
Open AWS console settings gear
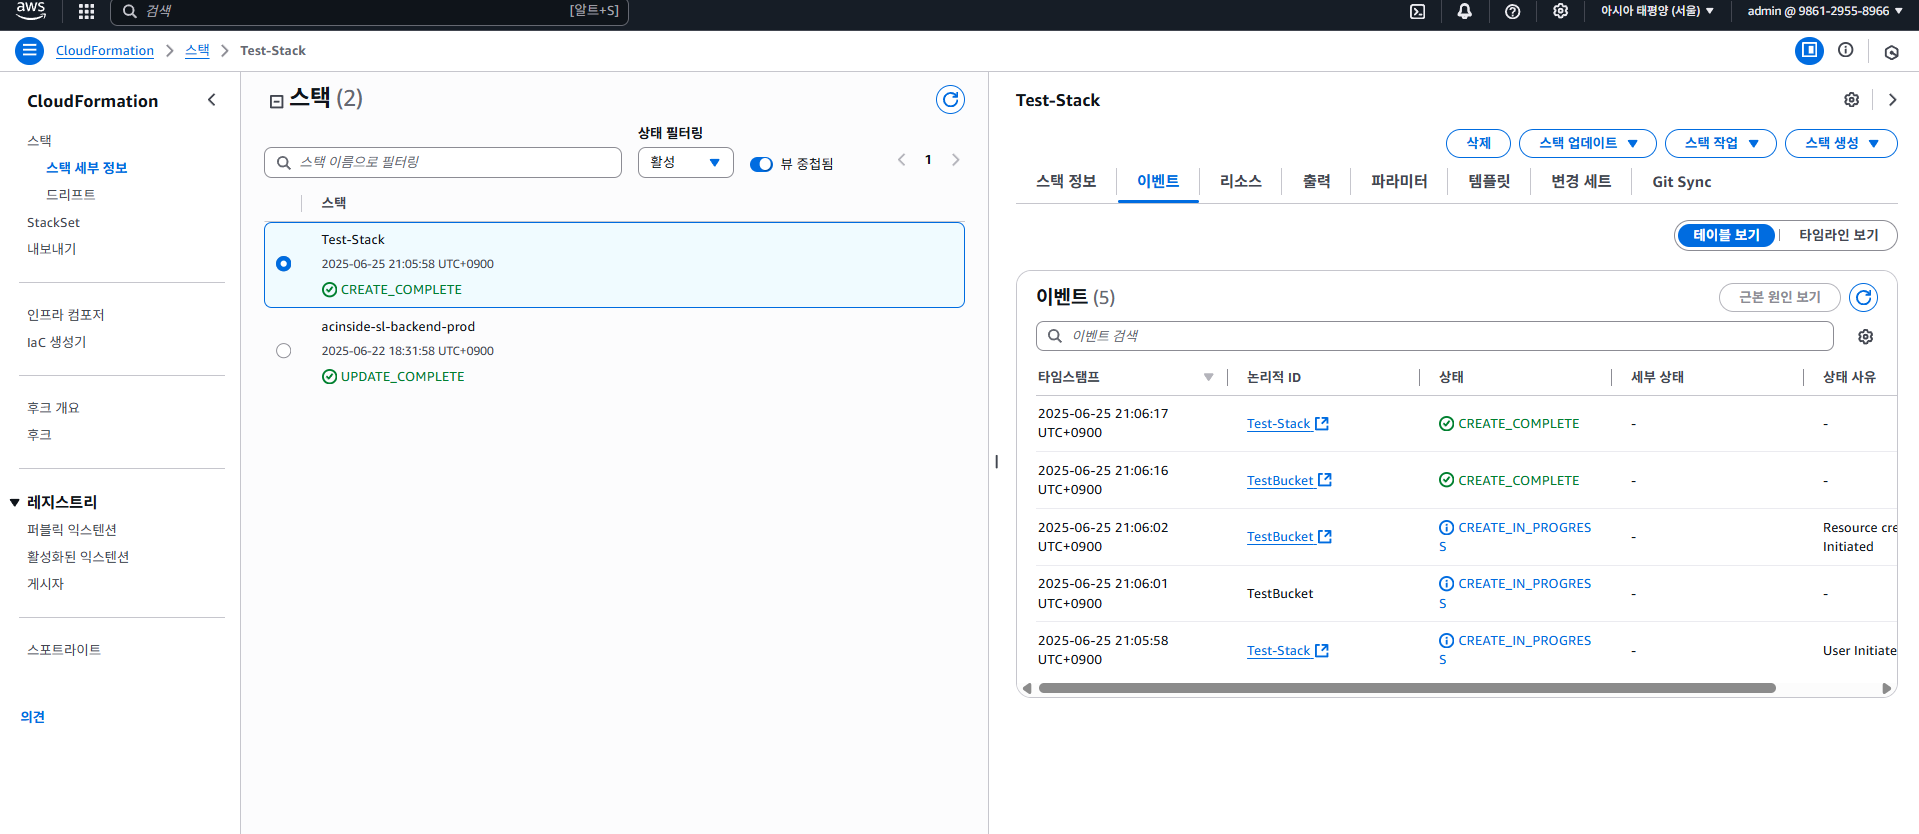pyautogui.click(x=1561, y=11)
